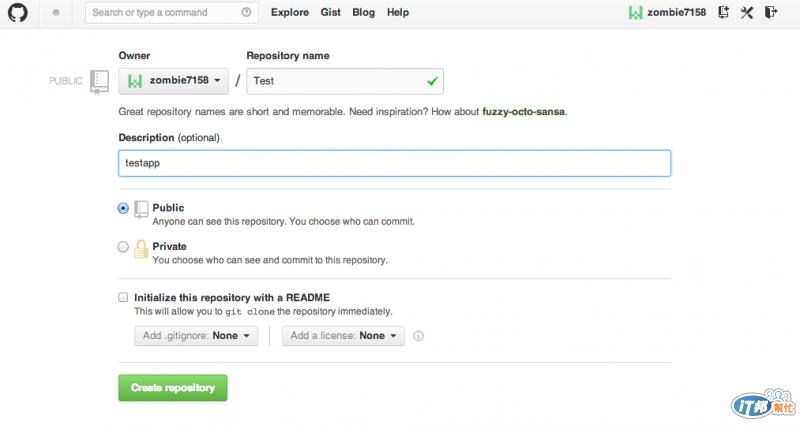
Task: Click the sign out icon
Action: tap(771, 12)
